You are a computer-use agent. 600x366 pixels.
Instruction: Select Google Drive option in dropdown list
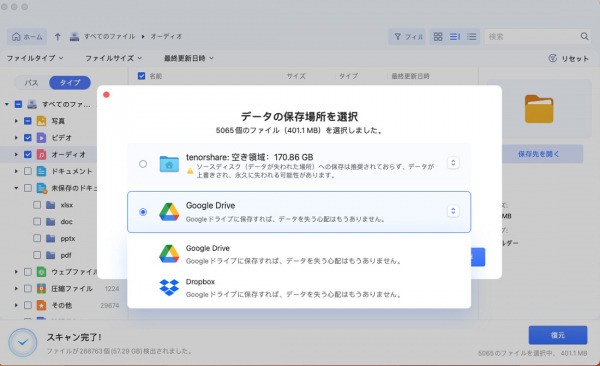click(x=299, y=254)
